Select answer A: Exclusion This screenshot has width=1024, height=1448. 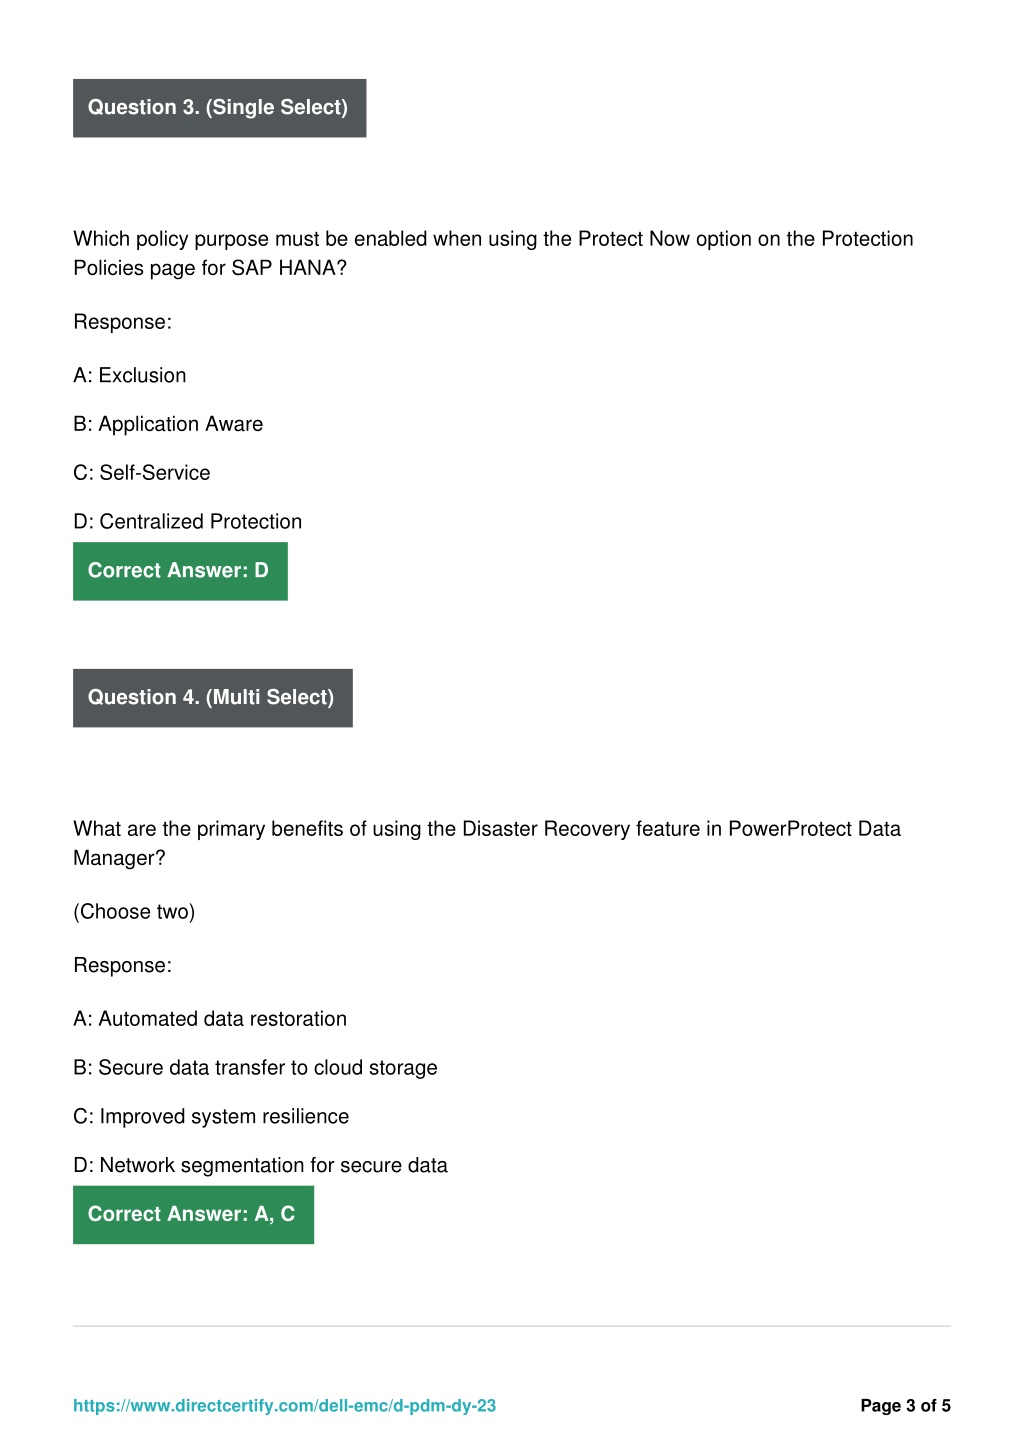tap(130, 375)
